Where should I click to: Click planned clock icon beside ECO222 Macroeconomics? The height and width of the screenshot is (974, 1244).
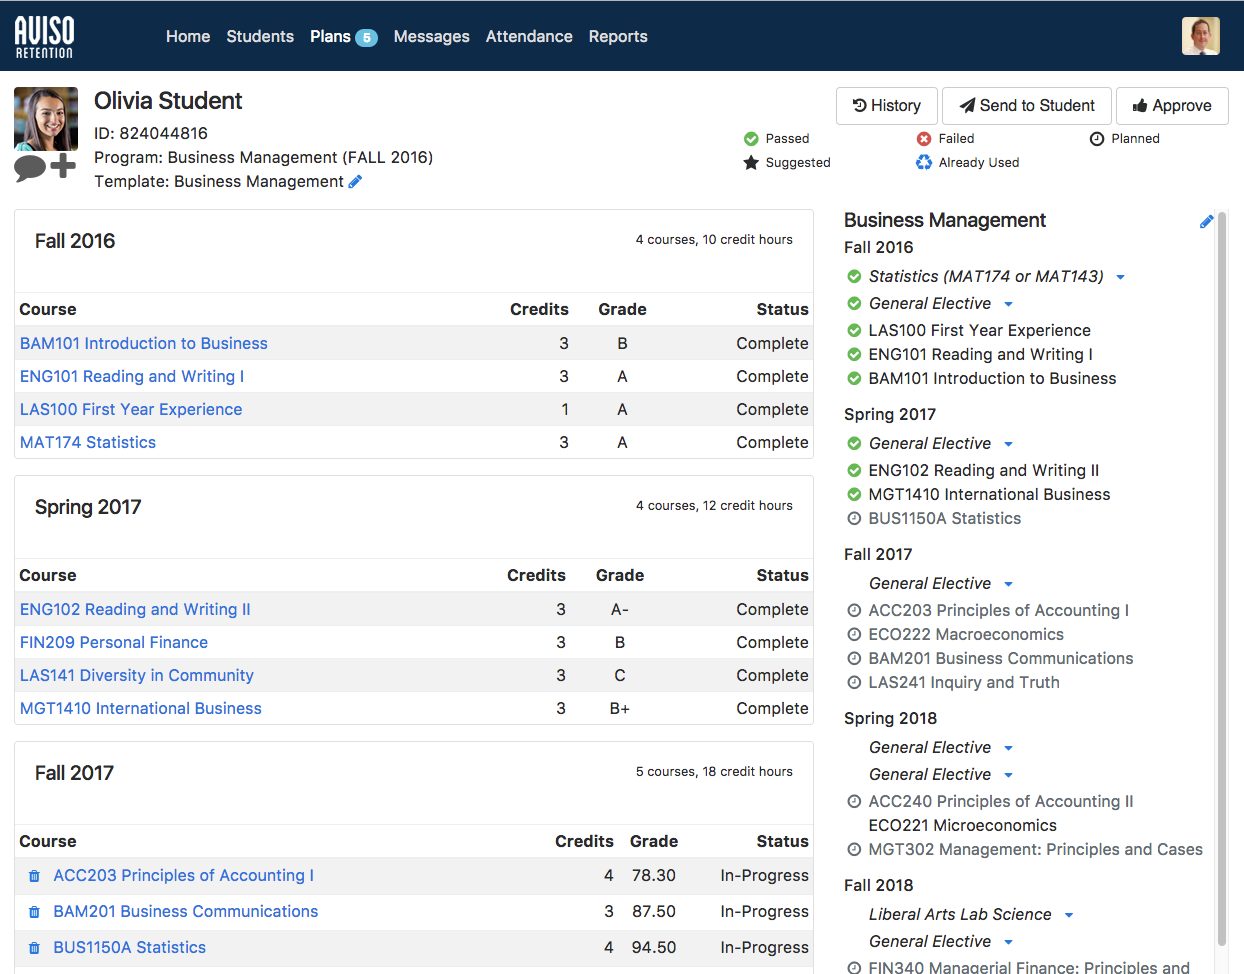tap(854, 634)
